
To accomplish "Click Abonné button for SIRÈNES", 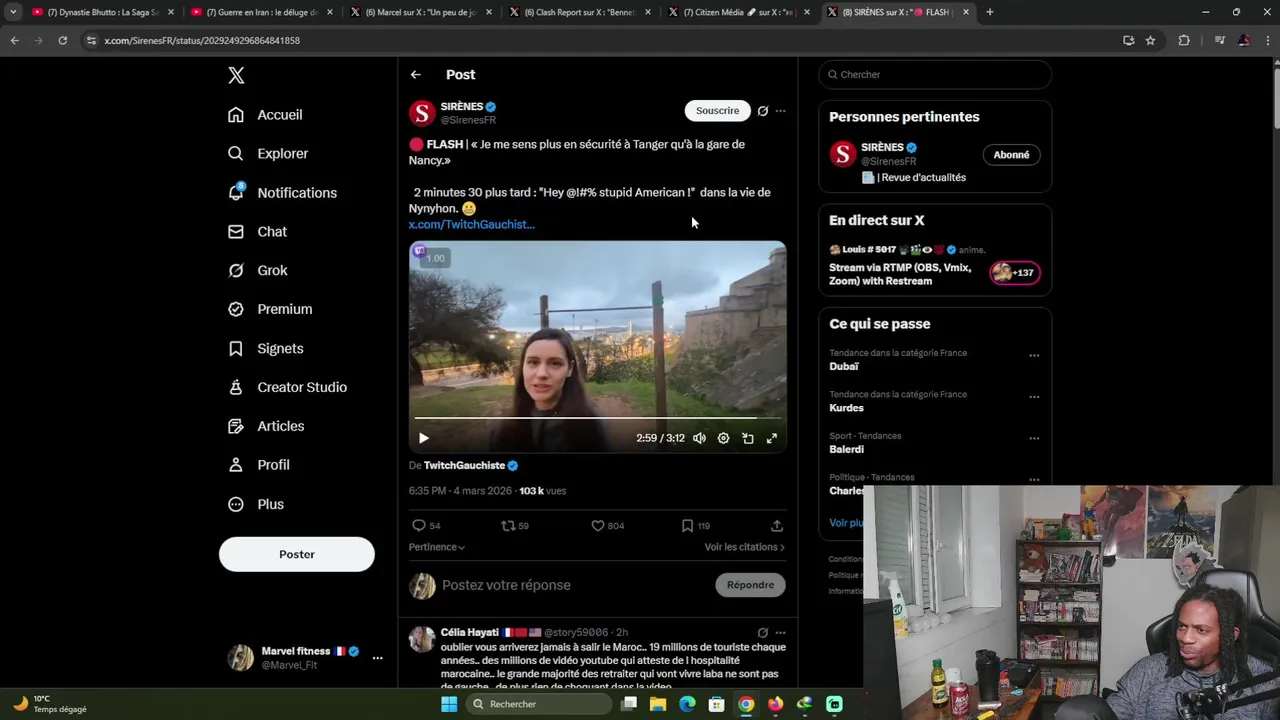I will point(1011,155).
